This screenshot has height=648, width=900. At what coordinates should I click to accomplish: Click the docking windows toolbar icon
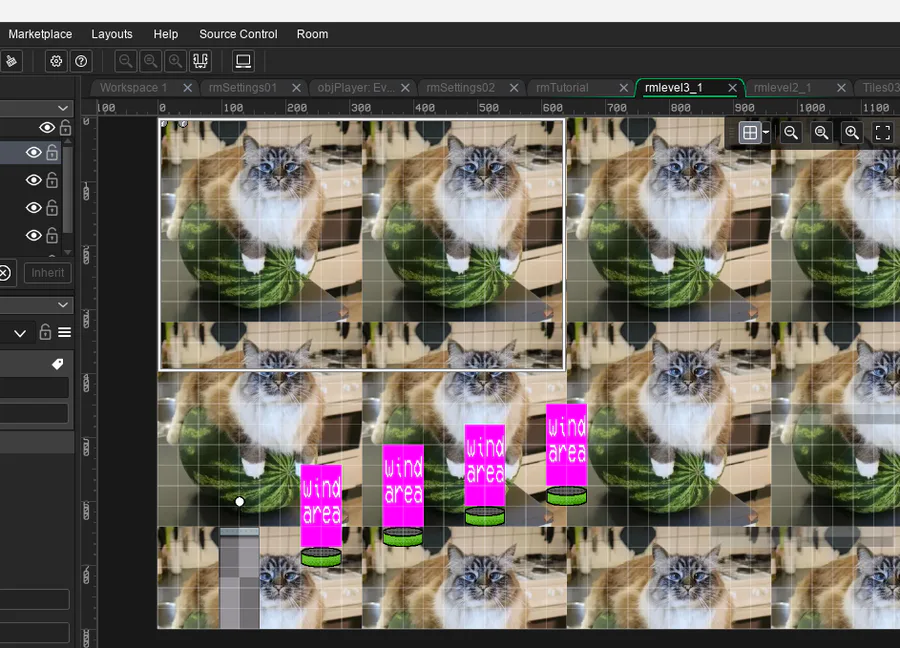tap(200, 61)
